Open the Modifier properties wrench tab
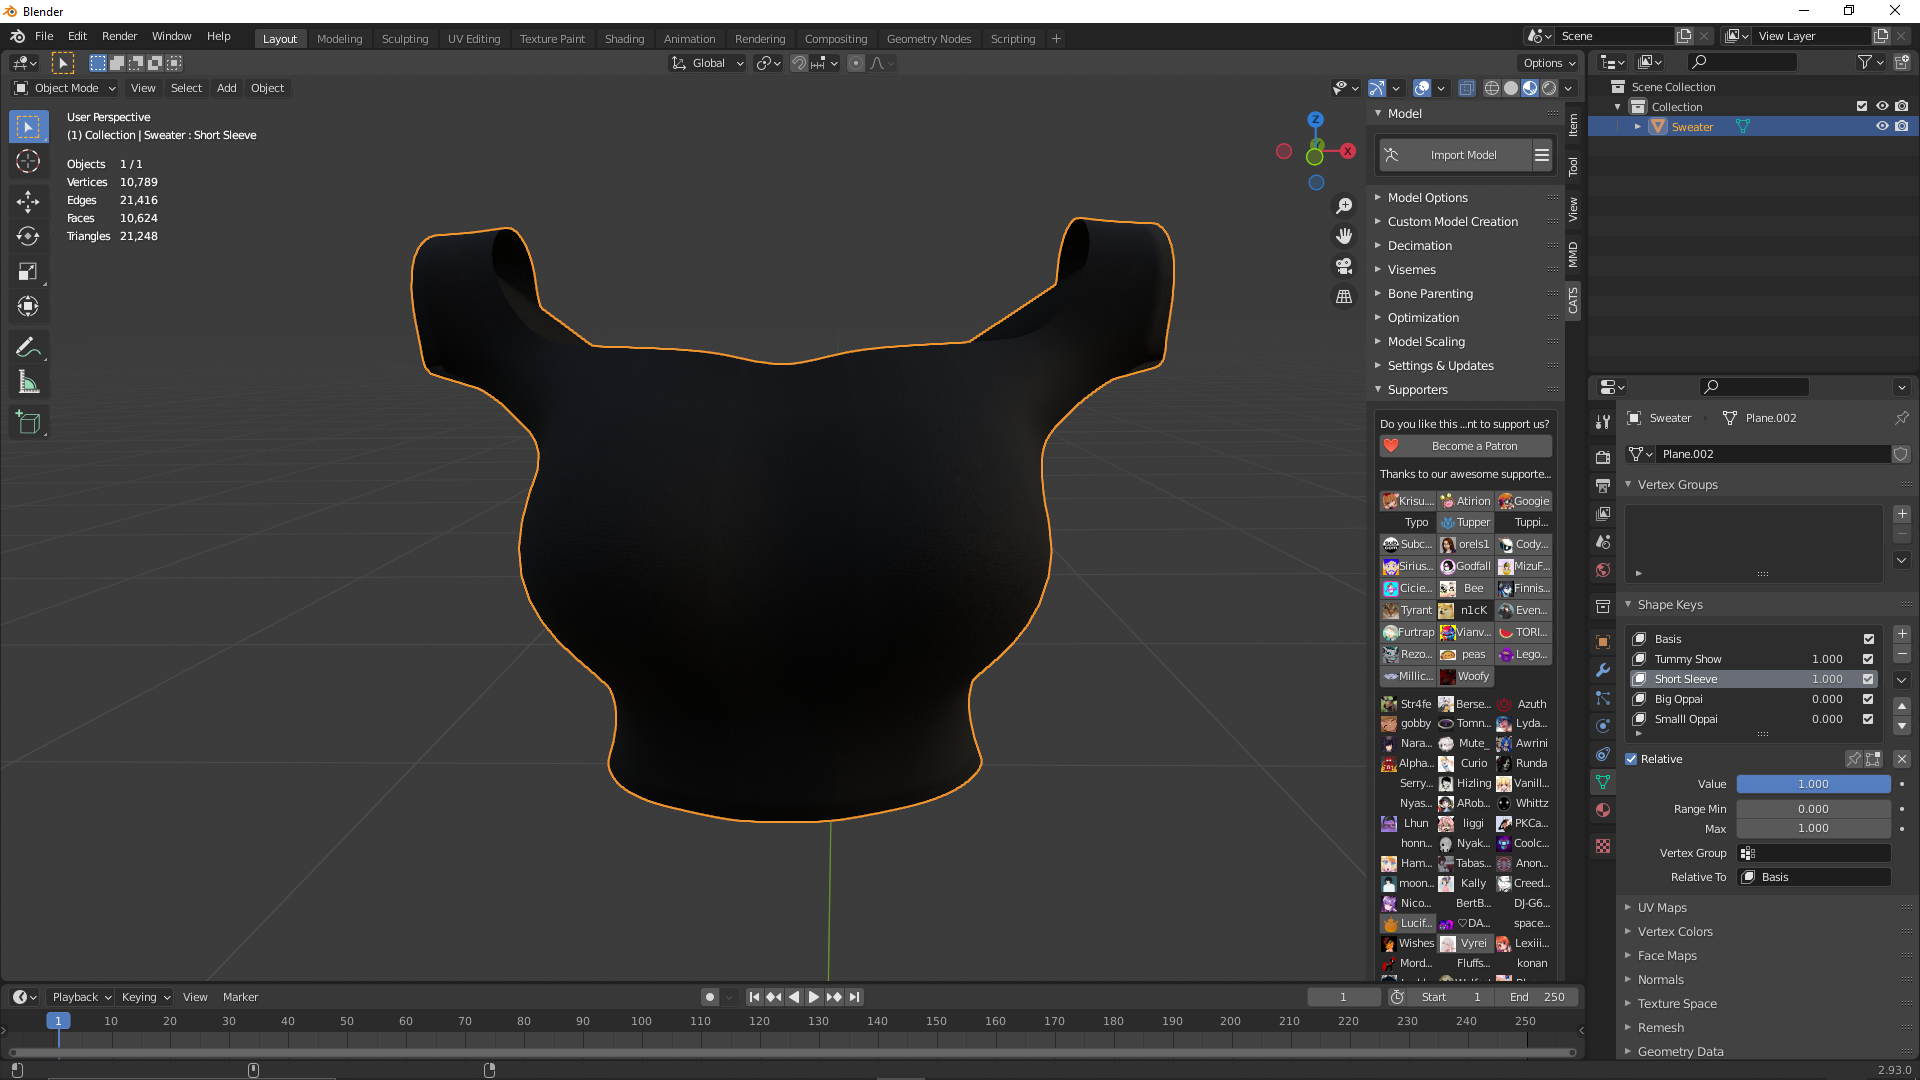The height and width of the screenshot is (1080, 1920). [1603, 670]
